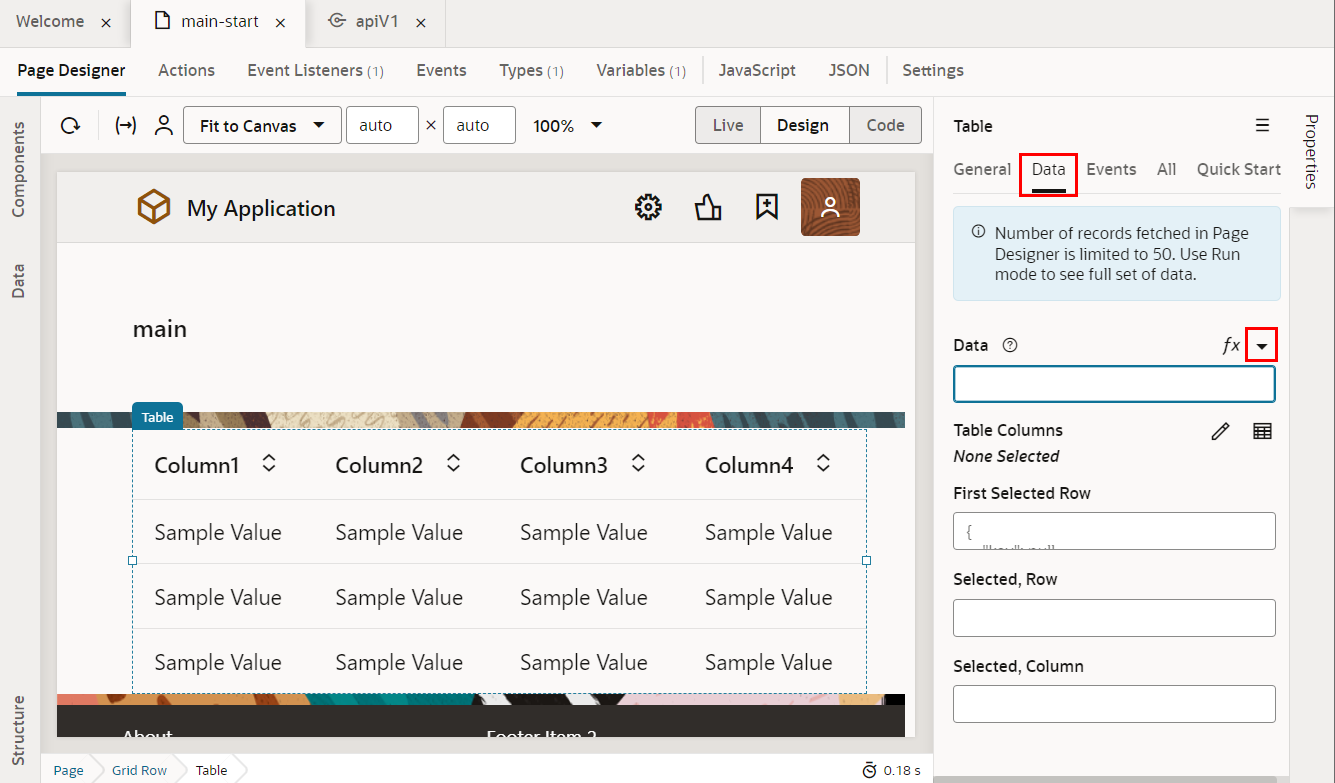Viewport: 1335px width, 783px height.
Task: Switch to Code view
Action: pyautogui.click(x=885, y=126)
